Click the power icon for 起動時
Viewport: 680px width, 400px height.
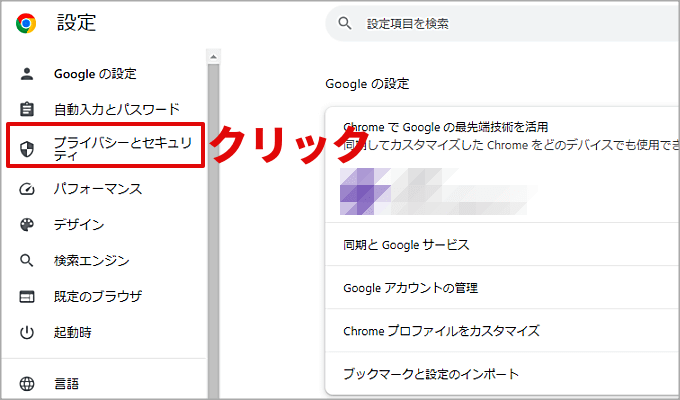pos(27,333)
